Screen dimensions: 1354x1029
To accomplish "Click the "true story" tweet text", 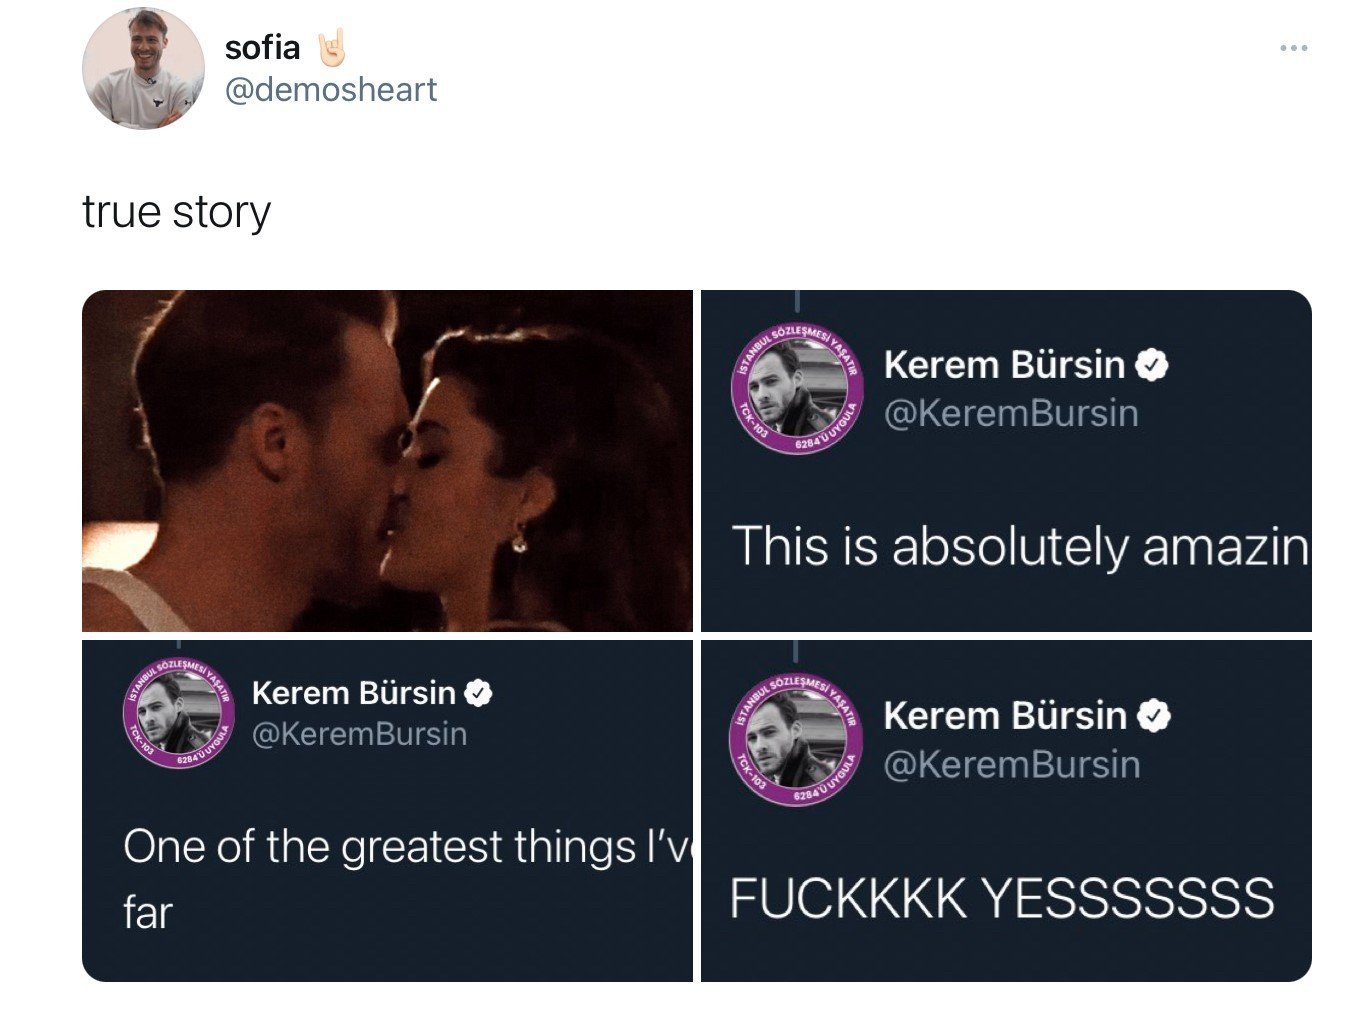I will coord(177,212).
